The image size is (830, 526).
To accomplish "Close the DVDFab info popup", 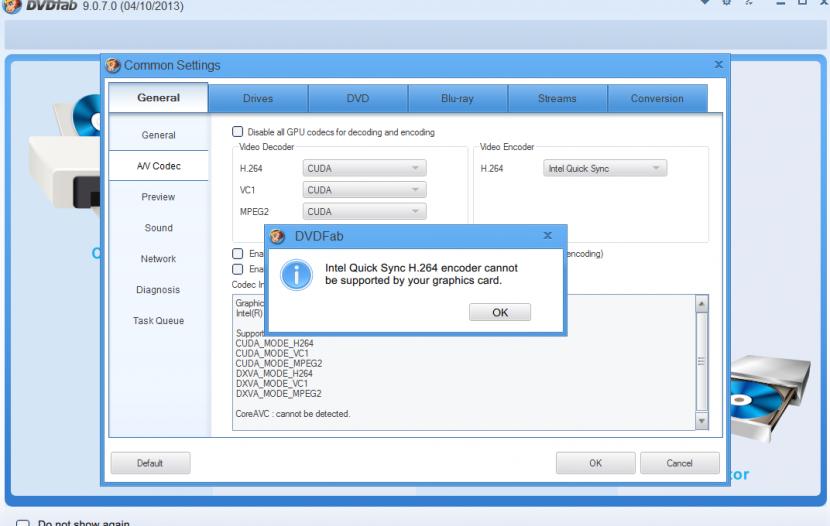I will pos(548,235).
